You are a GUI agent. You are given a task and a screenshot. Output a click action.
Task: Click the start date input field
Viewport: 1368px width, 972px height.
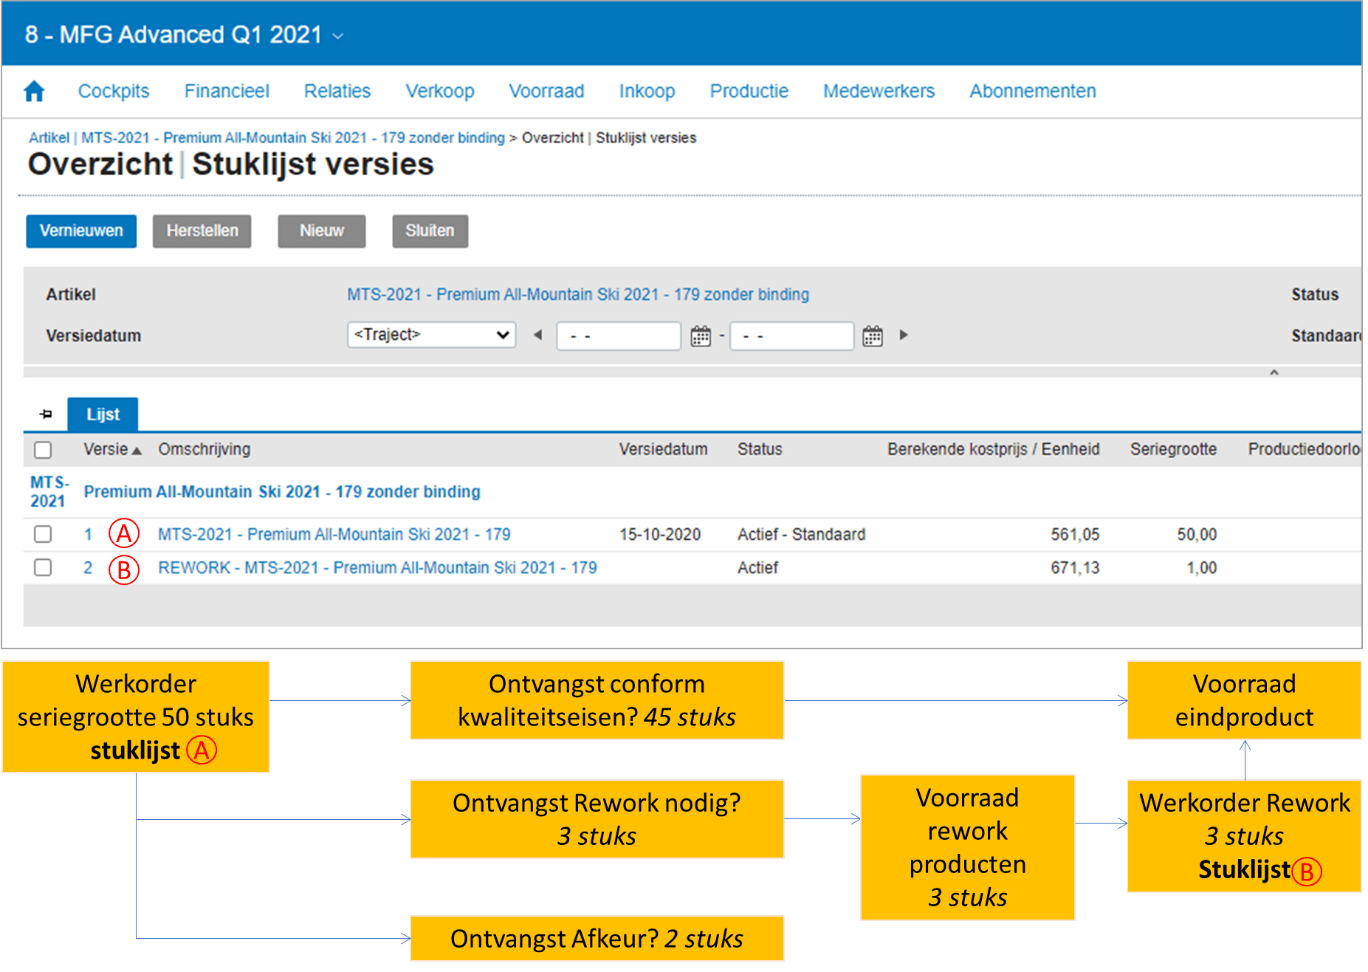(x=618, y=336)
